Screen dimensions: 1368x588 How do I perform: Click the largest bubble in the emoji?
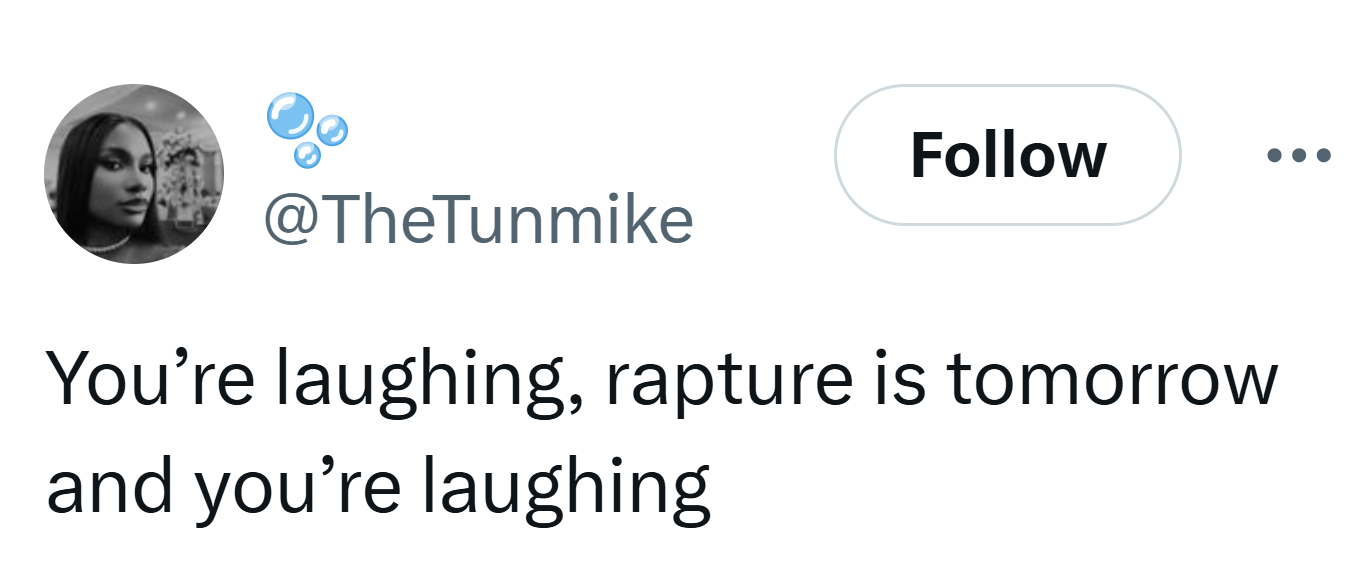(288, 115)
